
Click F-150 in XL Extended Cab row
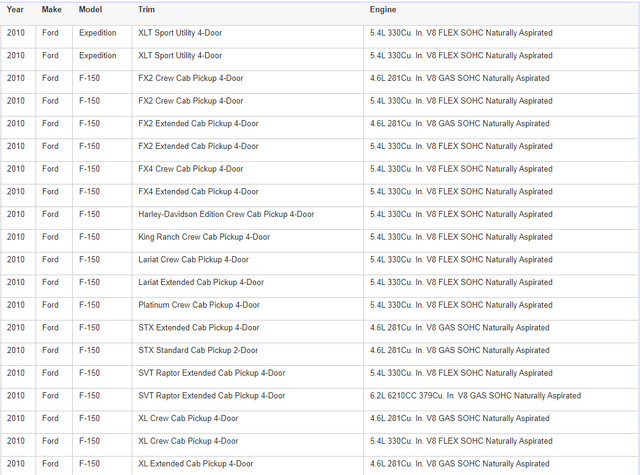click(x=89, y=464)
